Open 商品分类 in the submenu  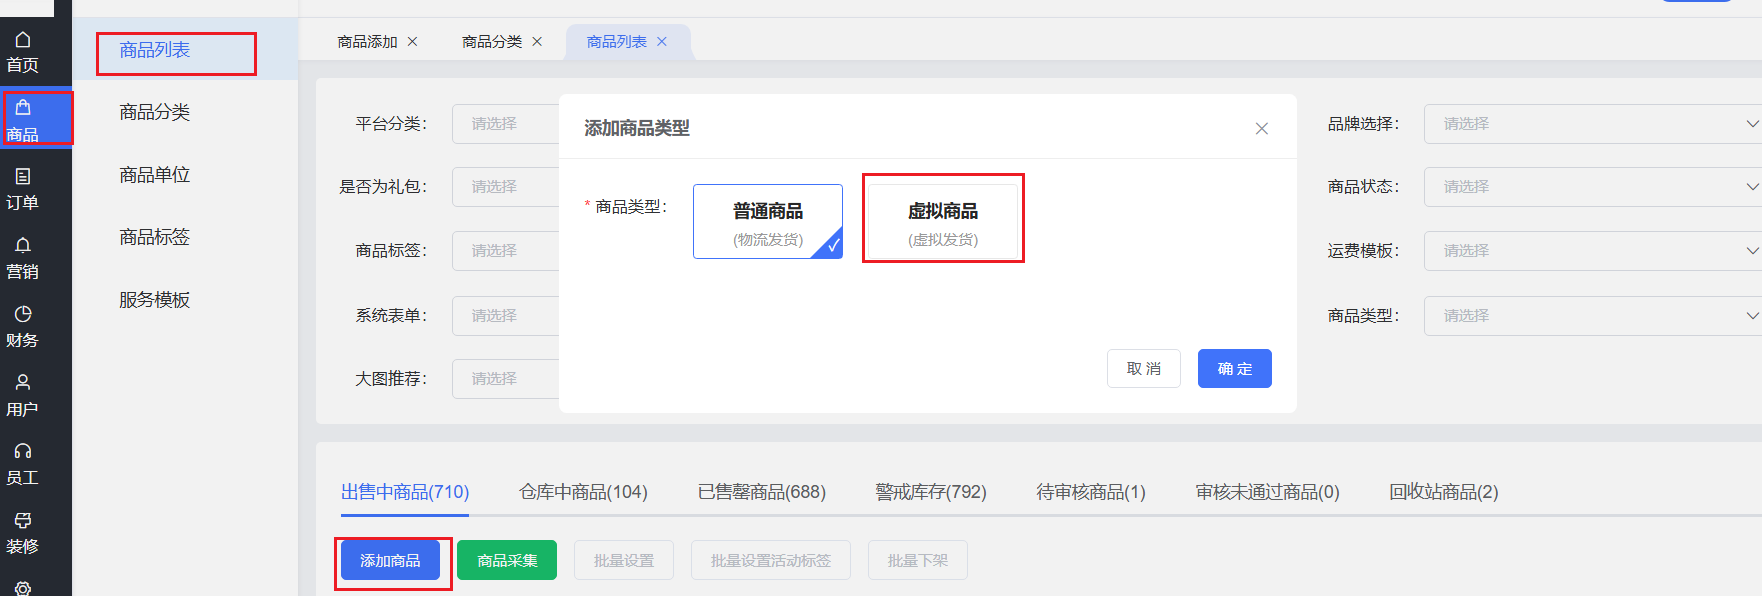(155, 112)
